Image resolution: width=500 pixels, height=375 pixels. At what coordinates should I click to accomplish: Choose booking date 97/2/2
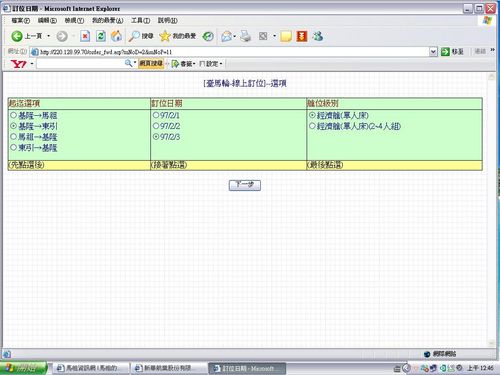click(x=156, y=126)
